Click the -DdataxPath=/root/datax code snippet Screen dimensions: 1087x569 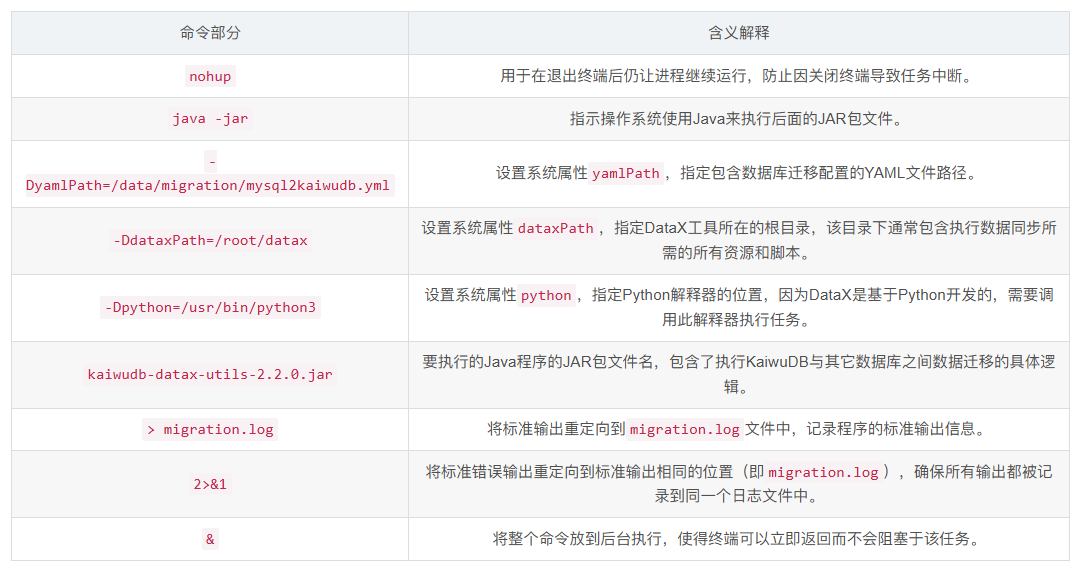tap(210, 240)
